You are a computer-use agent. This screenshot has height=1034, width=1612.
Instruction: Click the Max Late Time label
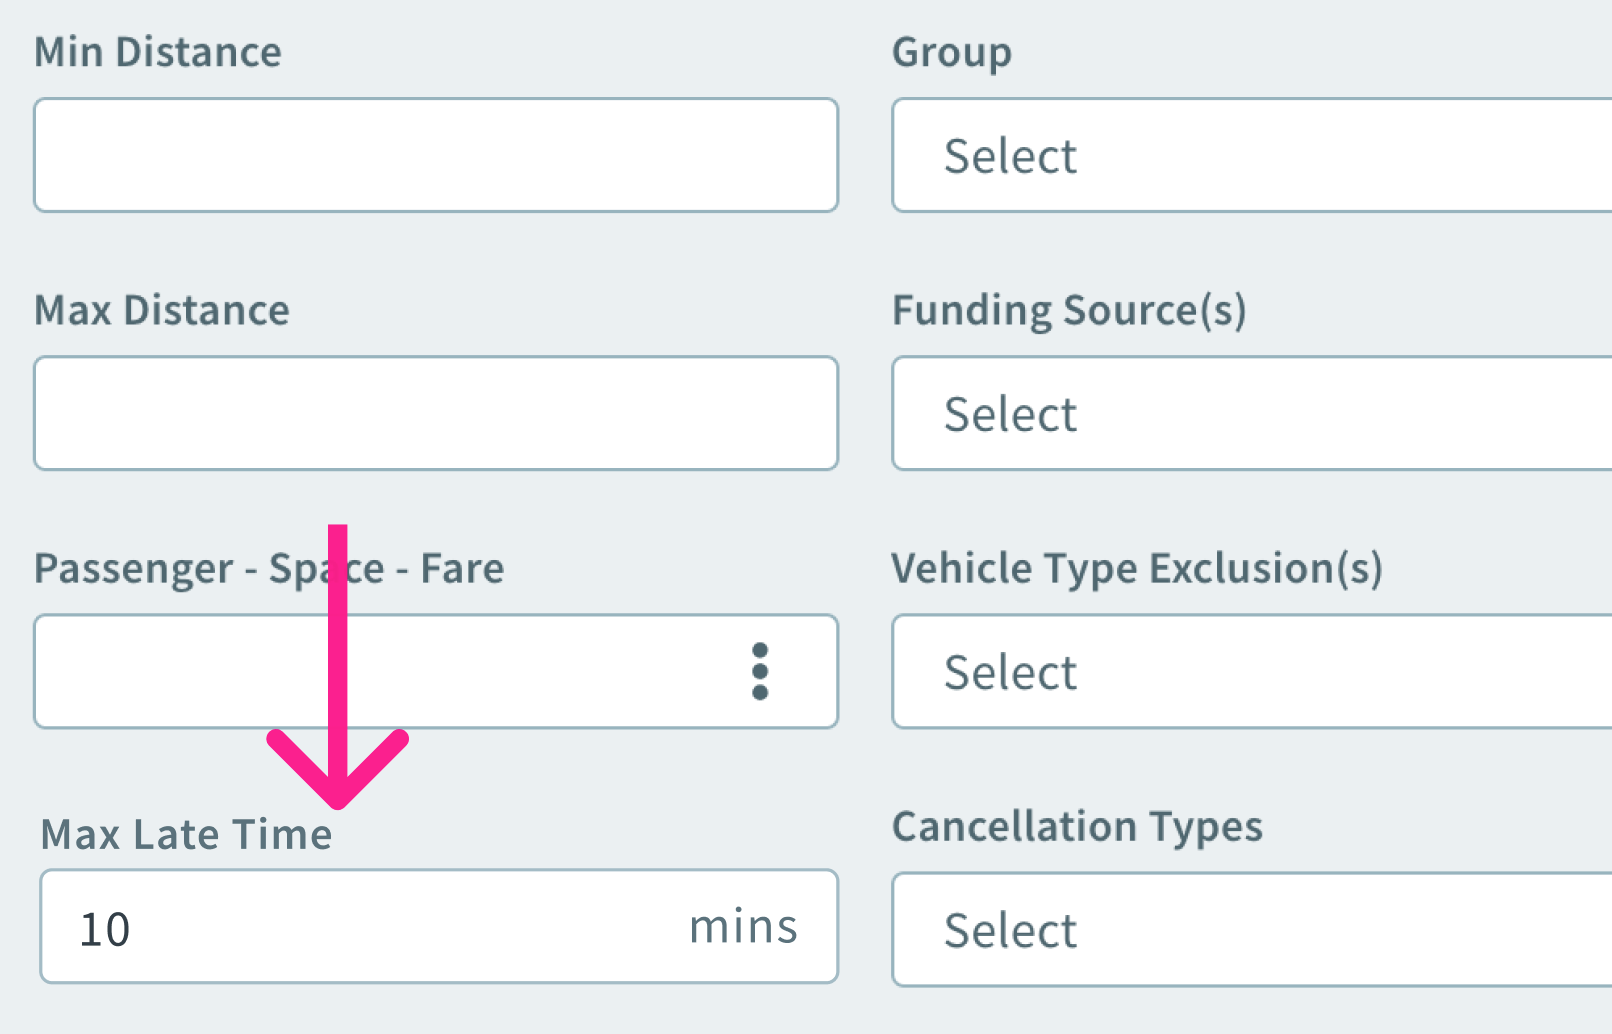pos(186,834)
